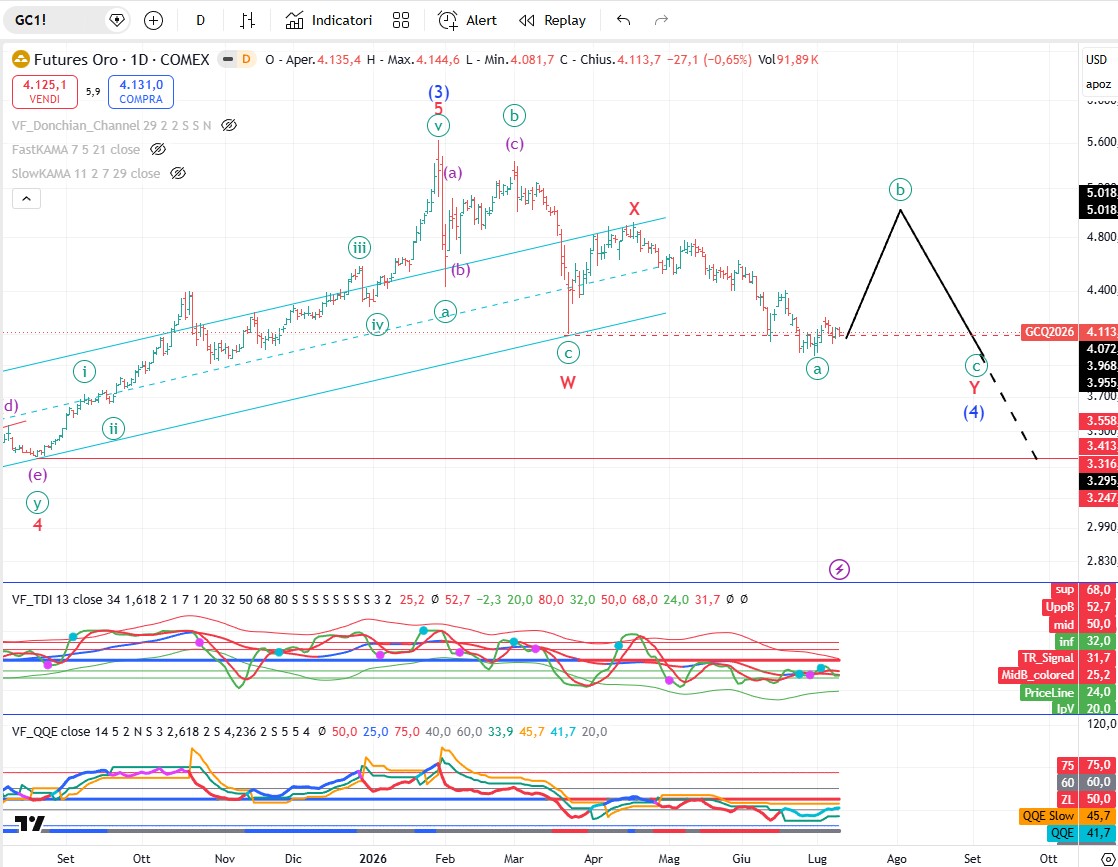
Task: Click the circled iii wave label
Action: tap(359, 248)
